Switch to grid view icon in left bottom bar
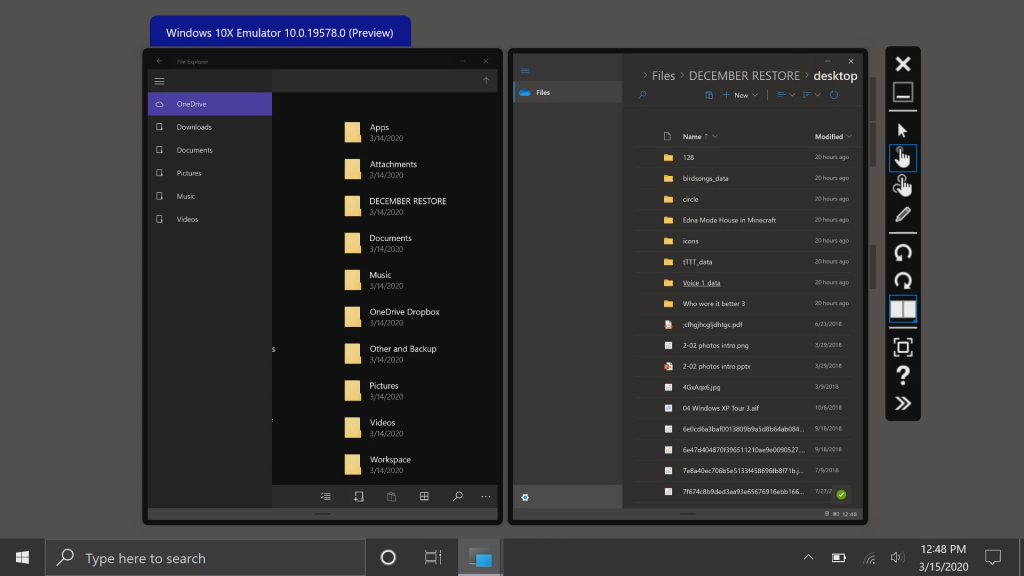Screen dimensions: 1024x576 pos(424,496)
